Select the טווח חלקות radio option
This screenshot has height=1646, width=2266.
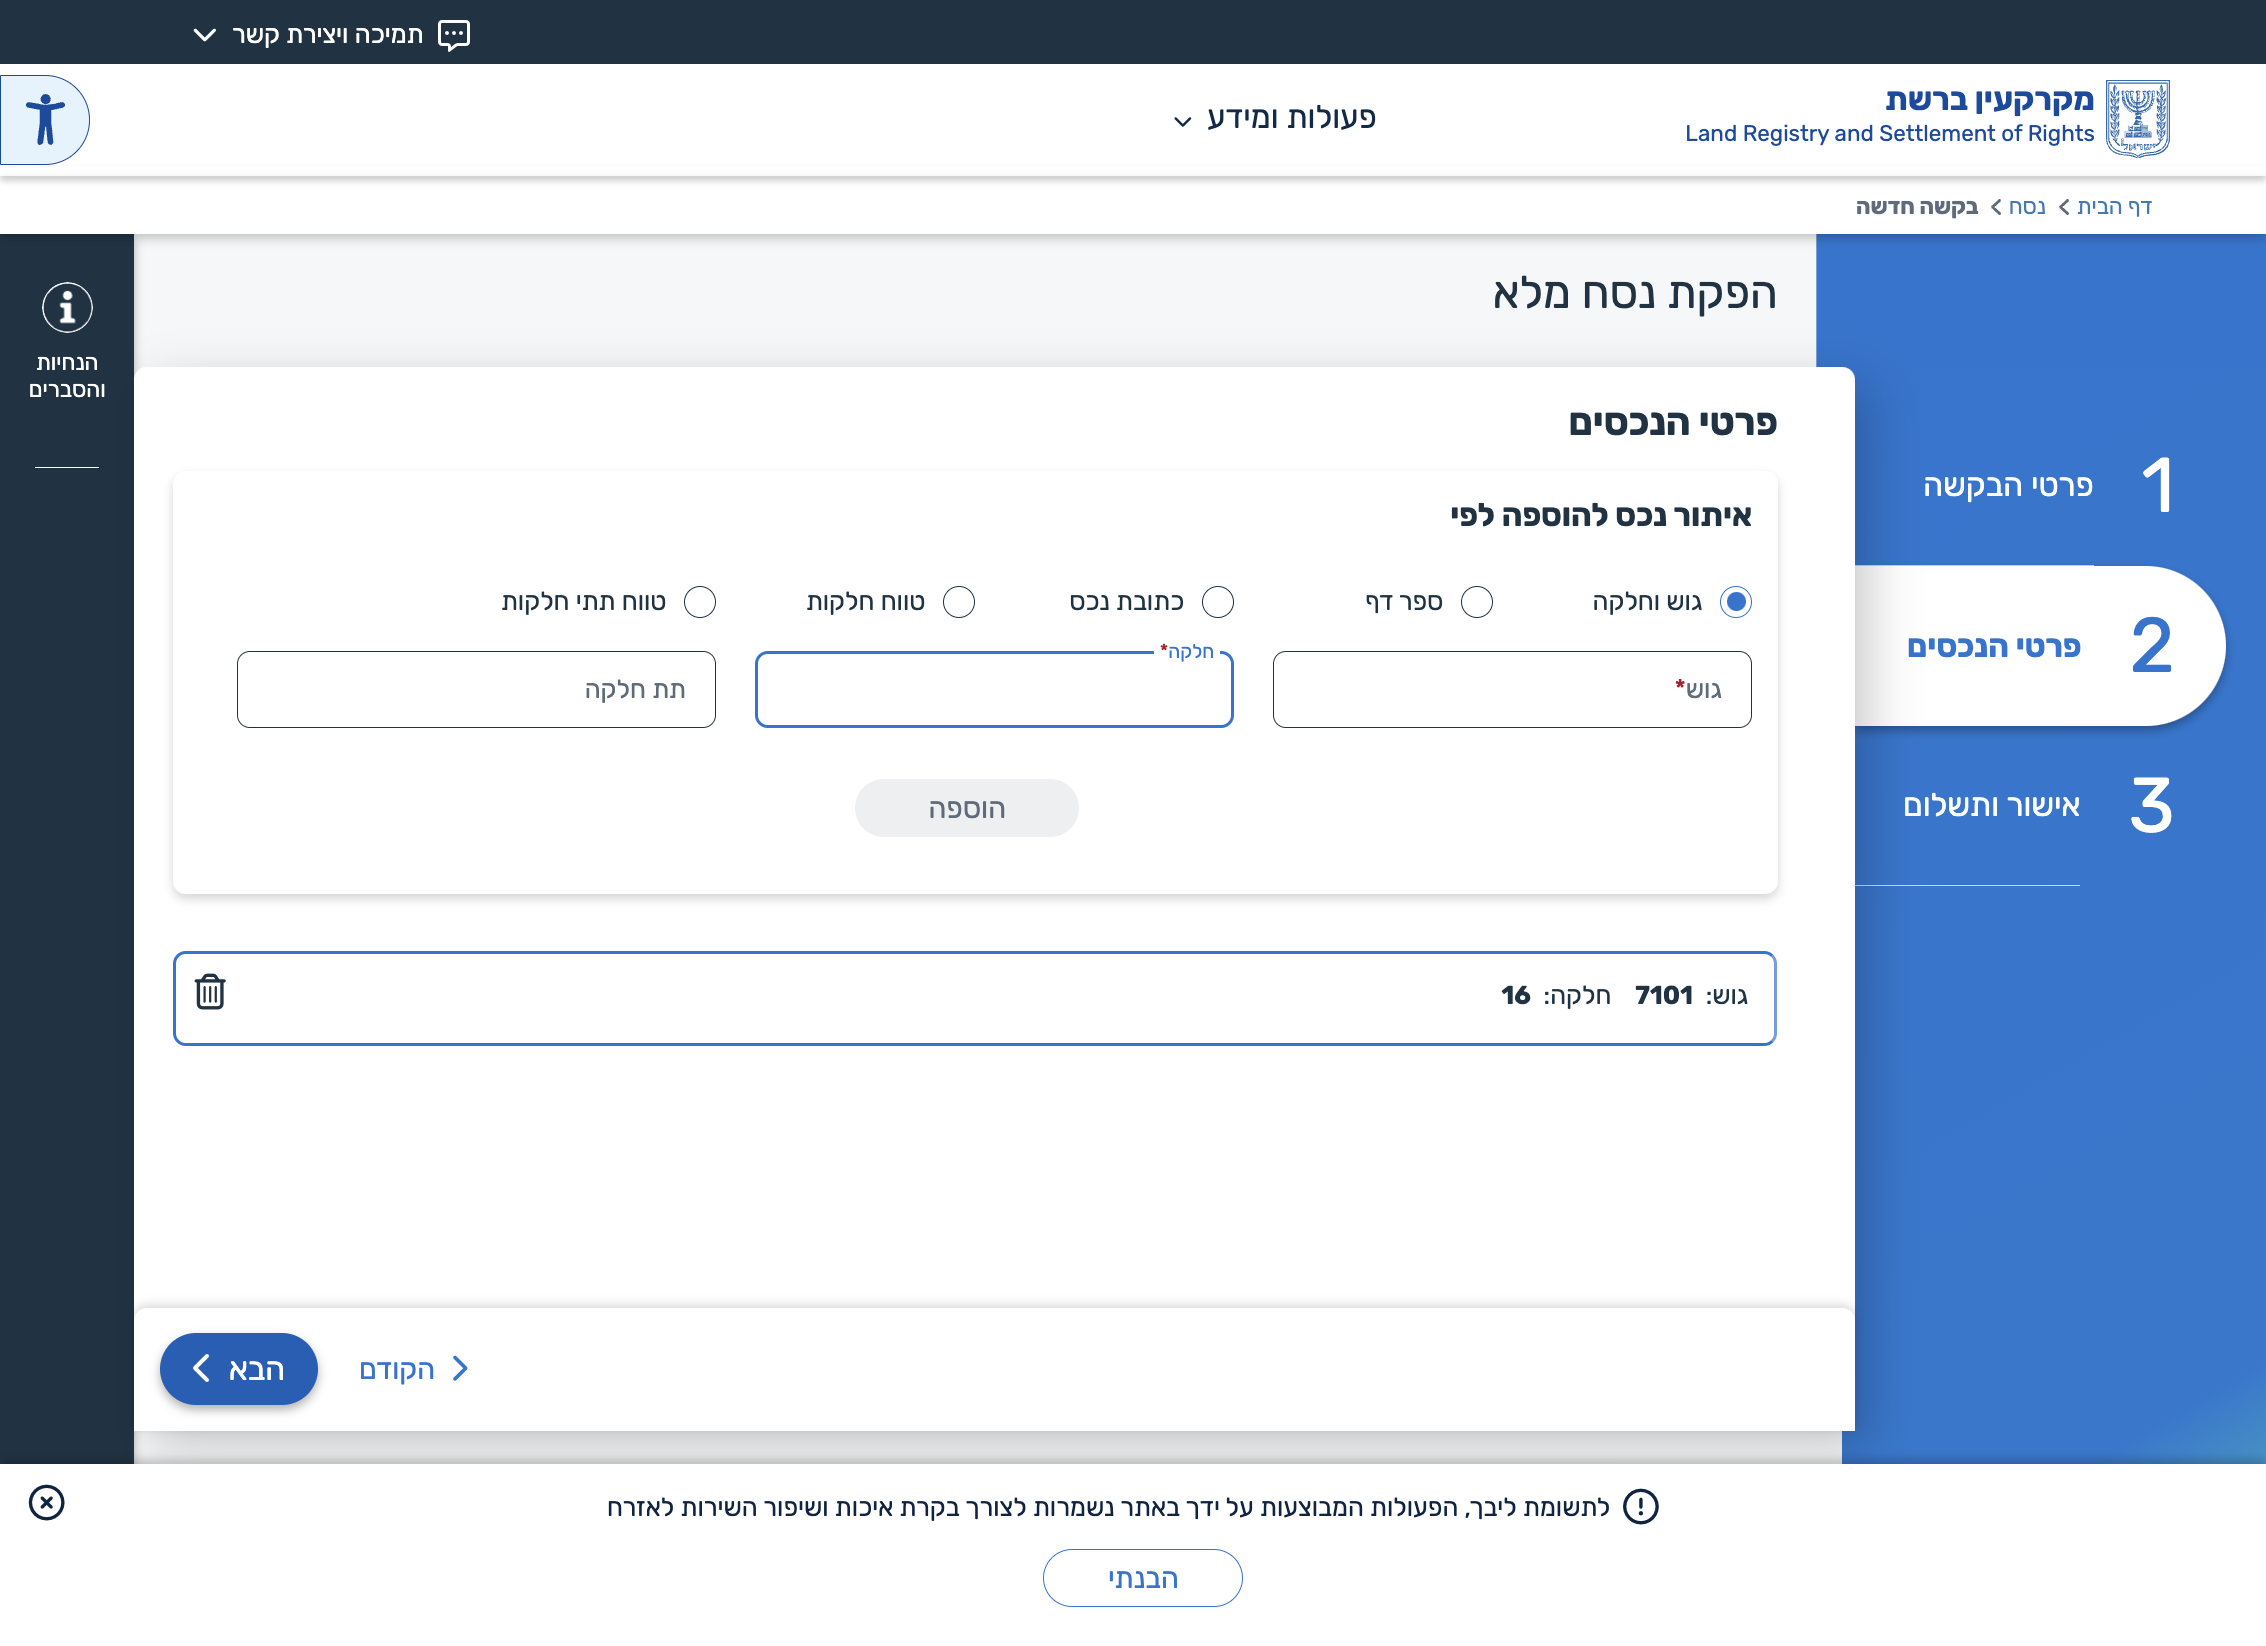click(x=959, y=602)
